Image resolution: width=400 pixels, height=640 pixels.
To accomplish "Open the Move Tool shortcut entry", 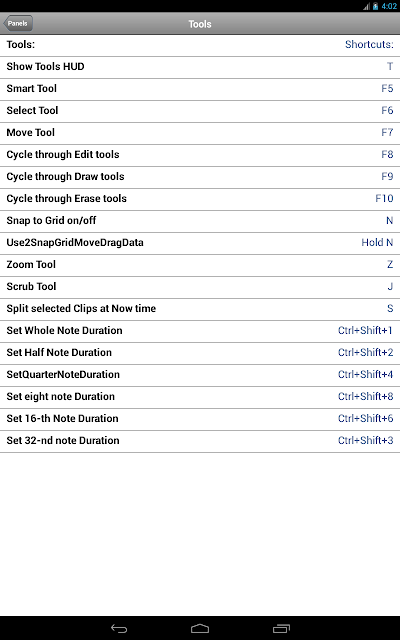I will (x=200, y=134).
